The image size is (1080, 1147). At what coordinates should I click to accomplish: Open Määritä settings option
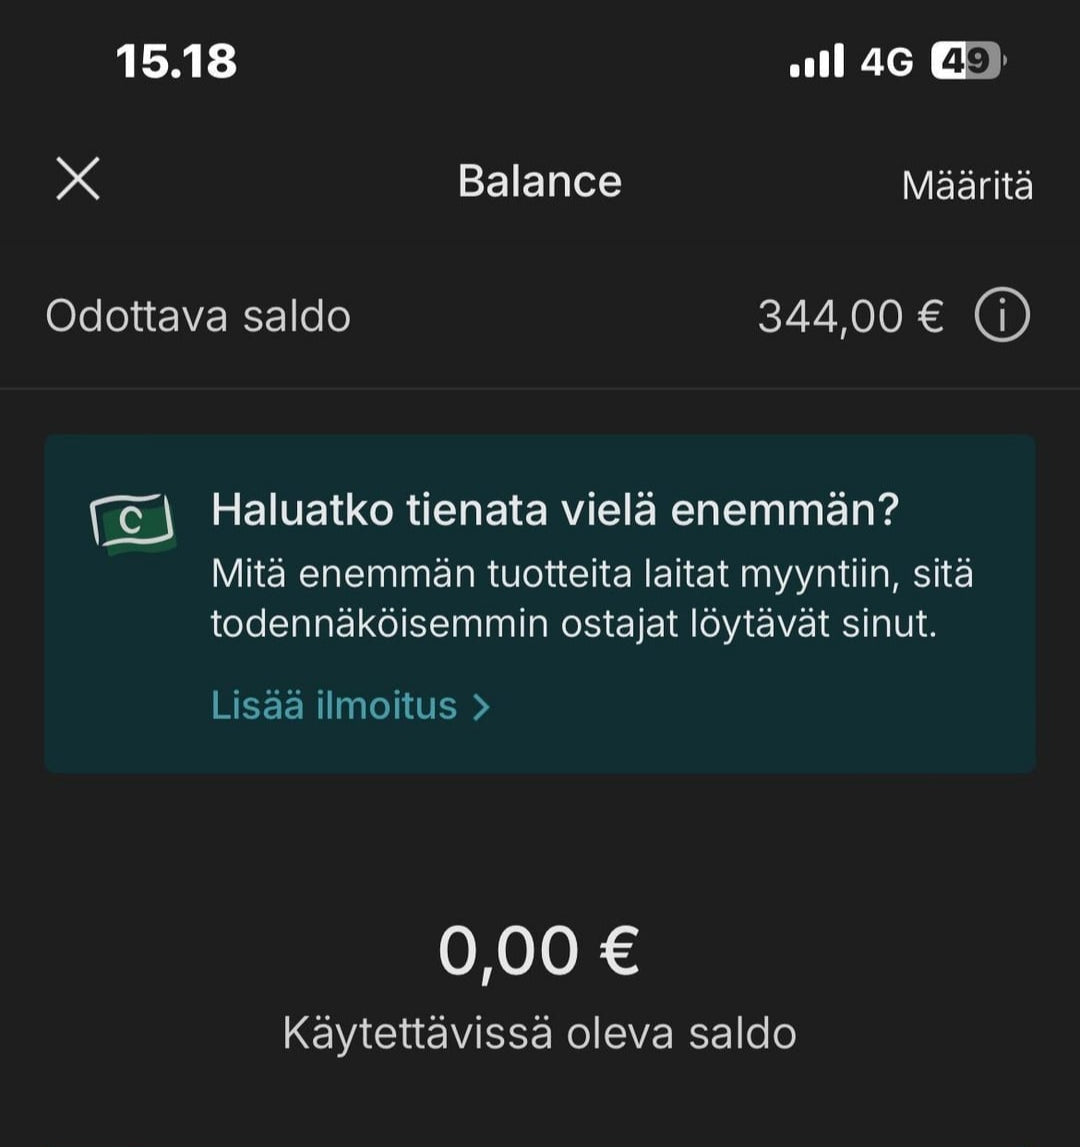(967, 185)
